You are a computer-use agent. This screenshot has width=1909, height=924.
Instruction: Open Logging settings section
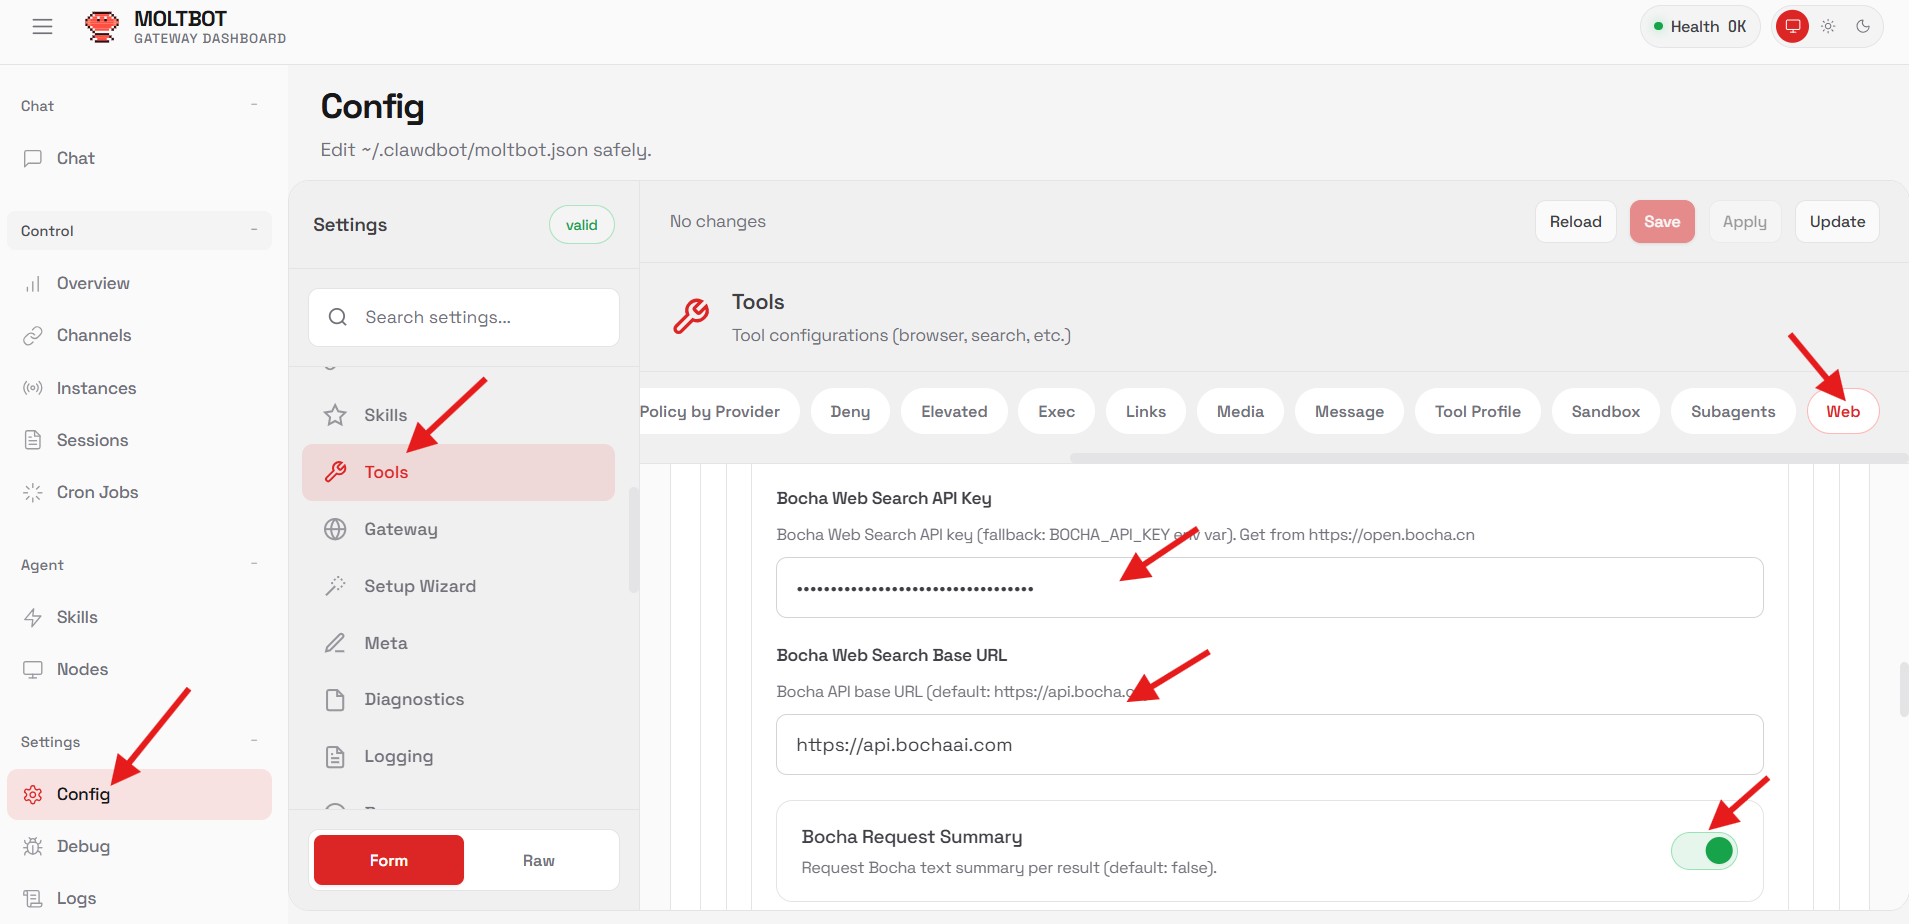[x=458, y=757]
